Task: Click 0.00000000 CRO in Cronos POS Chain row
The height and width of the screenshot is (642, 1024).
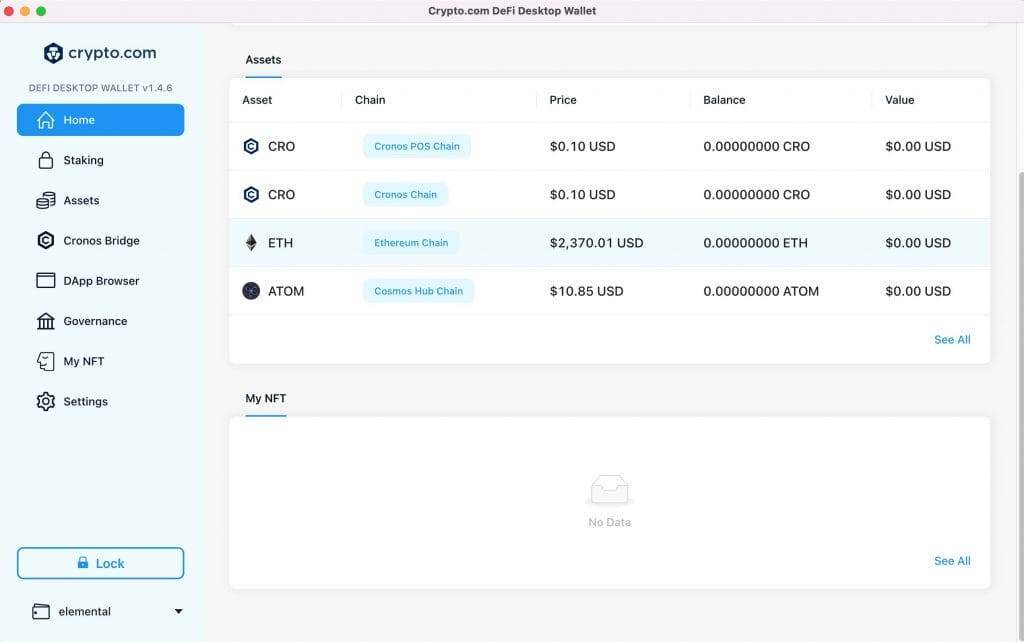Action: click(756, 146)
